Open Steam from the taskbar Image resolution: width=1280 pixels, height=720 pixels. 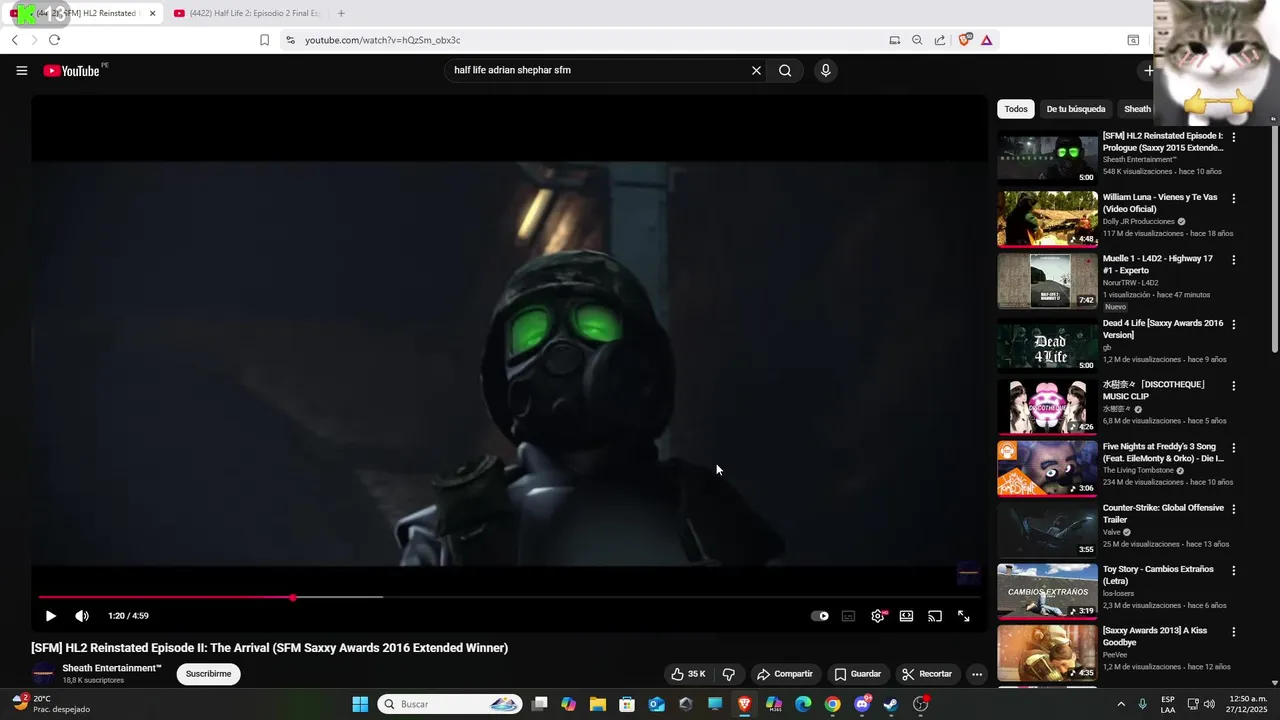coord(891,704)
